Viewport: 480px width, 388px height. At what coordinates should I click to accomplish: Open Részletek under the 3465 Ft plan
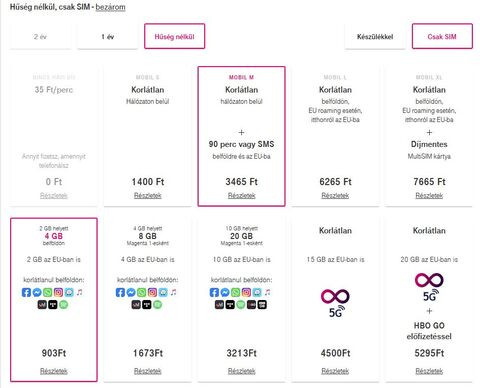click(241, 195)
